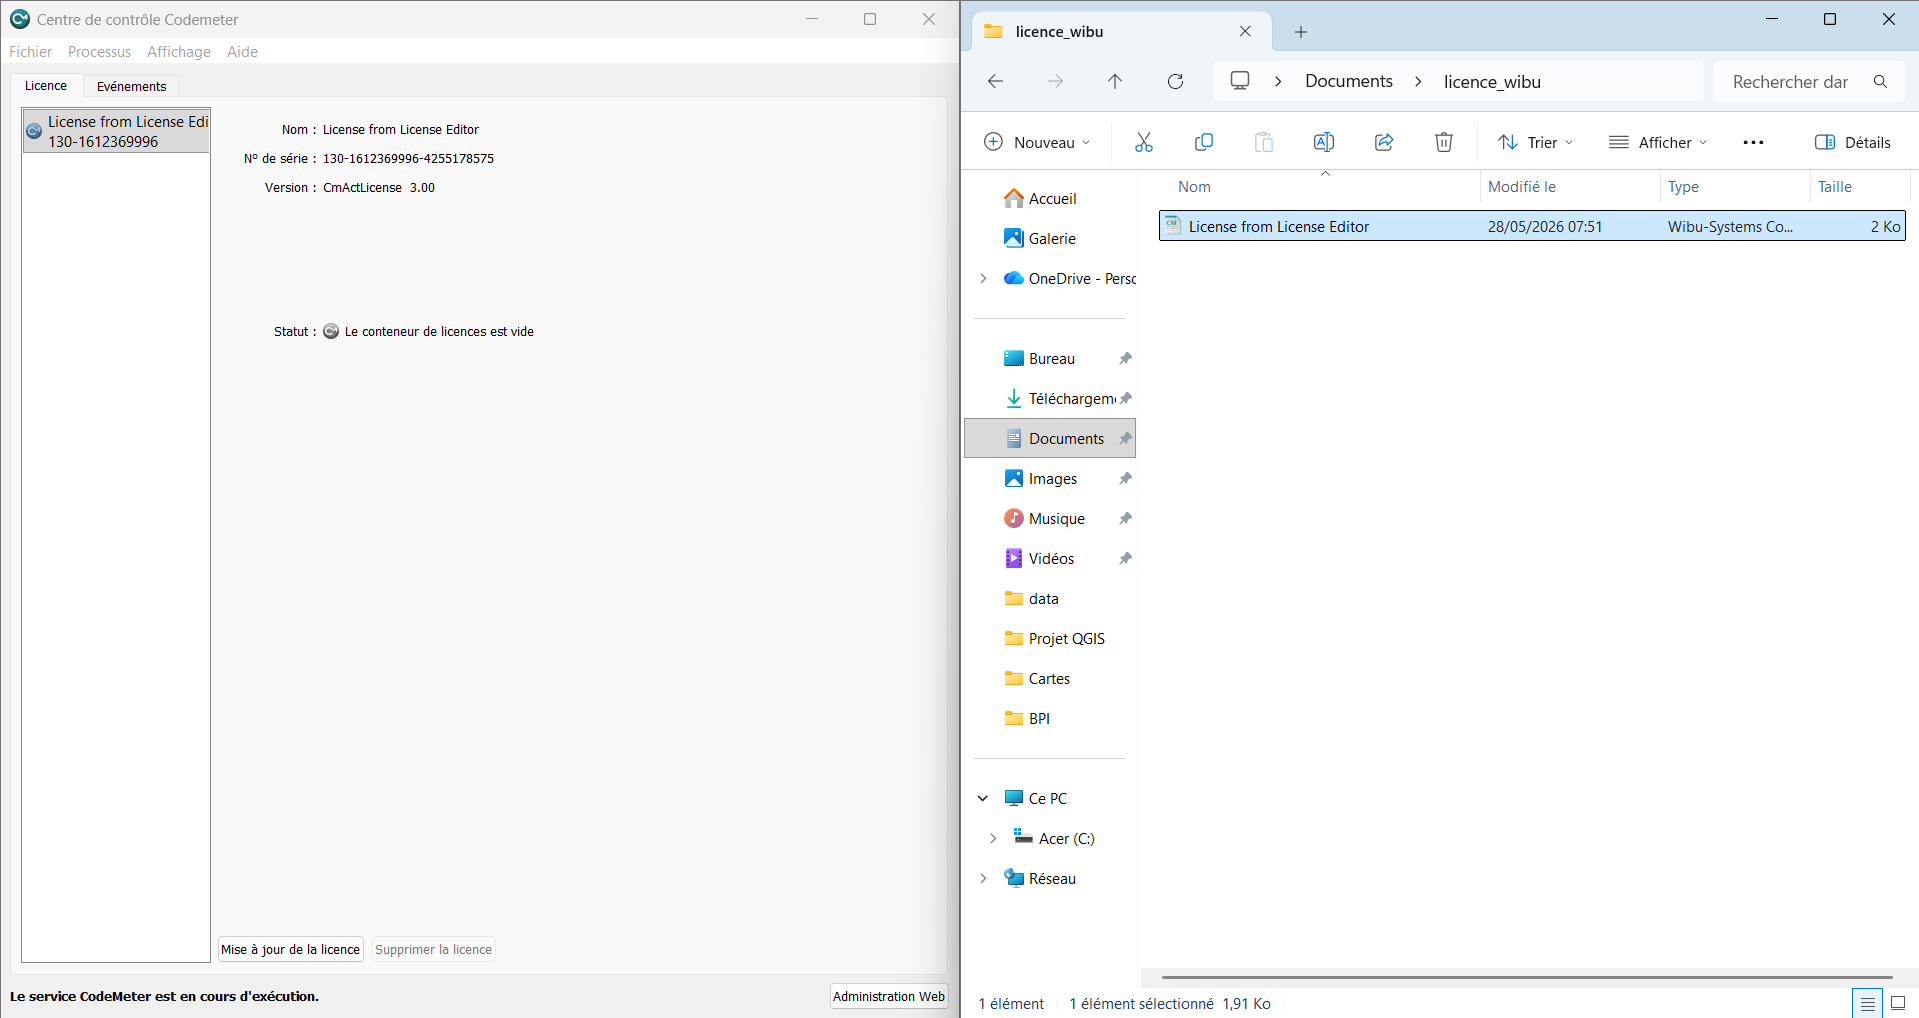
Task: Switch to the Evénements tab
Action: (x=131, y=86)
